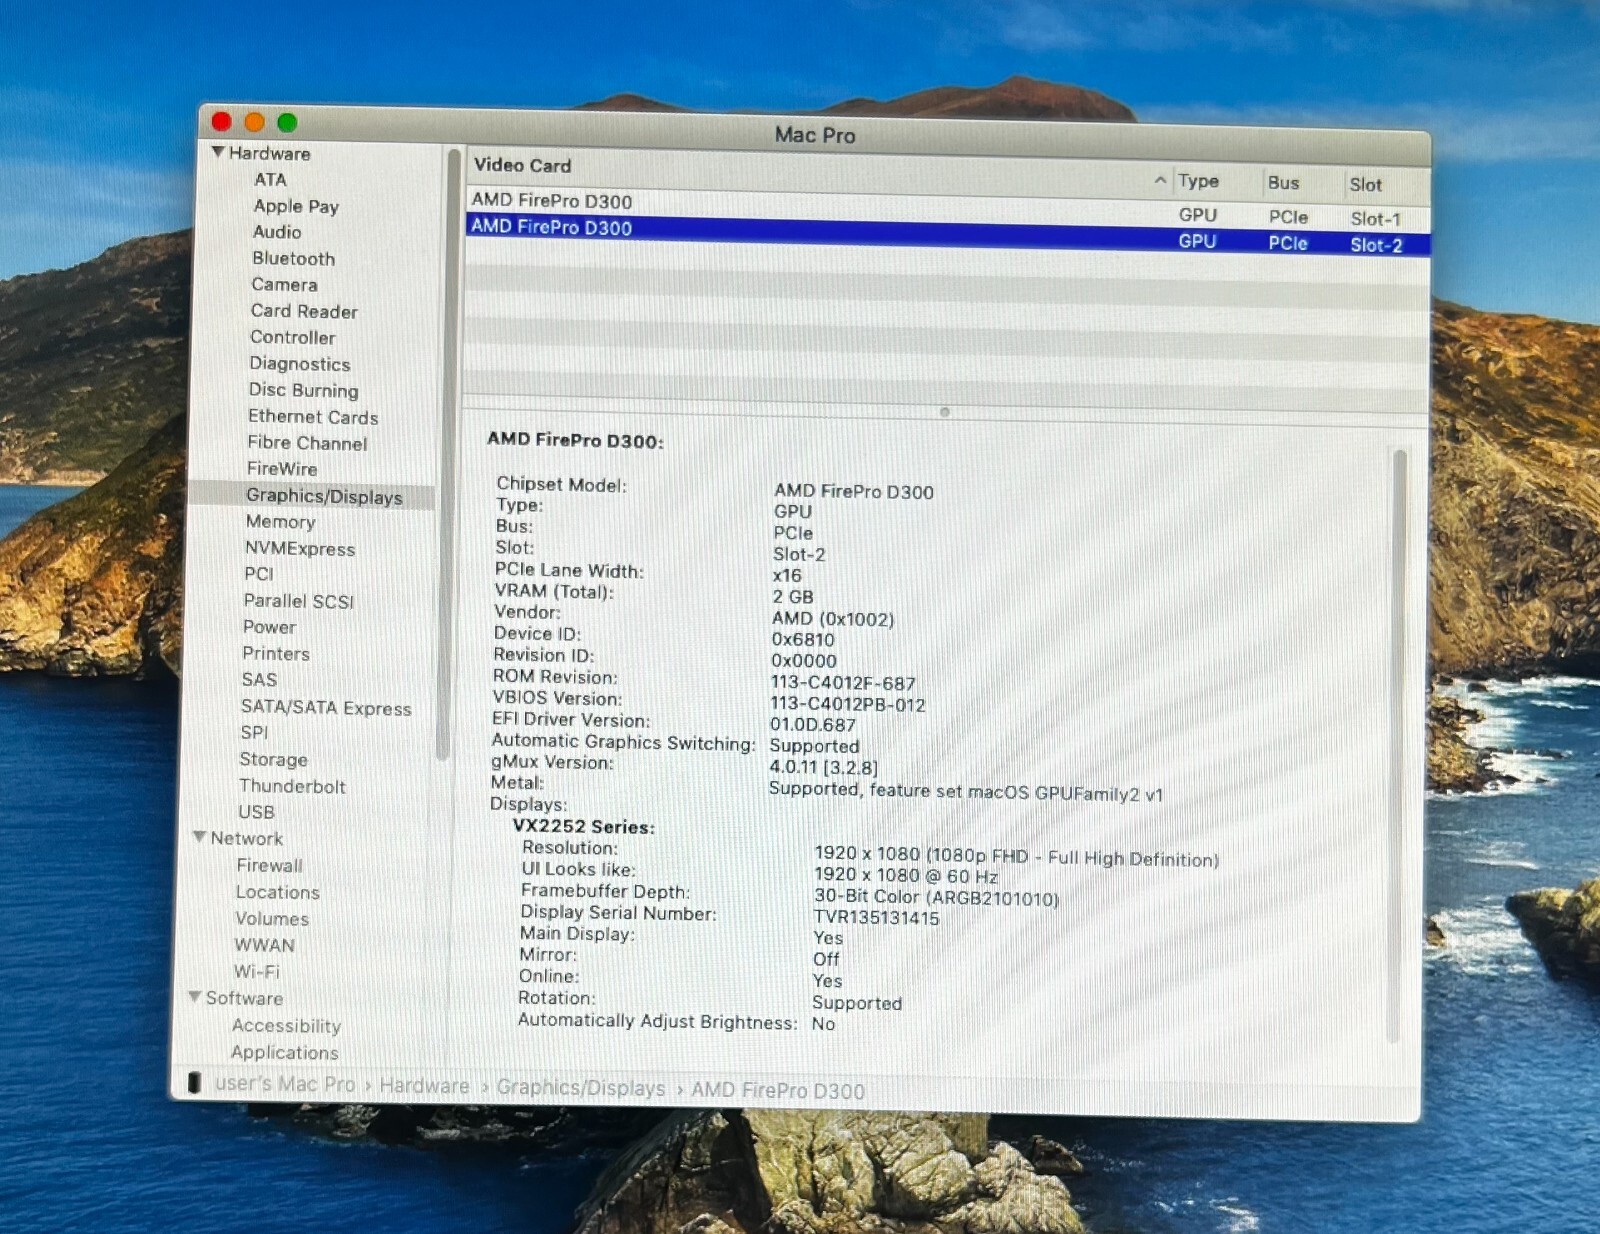The image size is (1600, 1234).
Task: Open Thunderbolt hardware entry
Action: 292,786
